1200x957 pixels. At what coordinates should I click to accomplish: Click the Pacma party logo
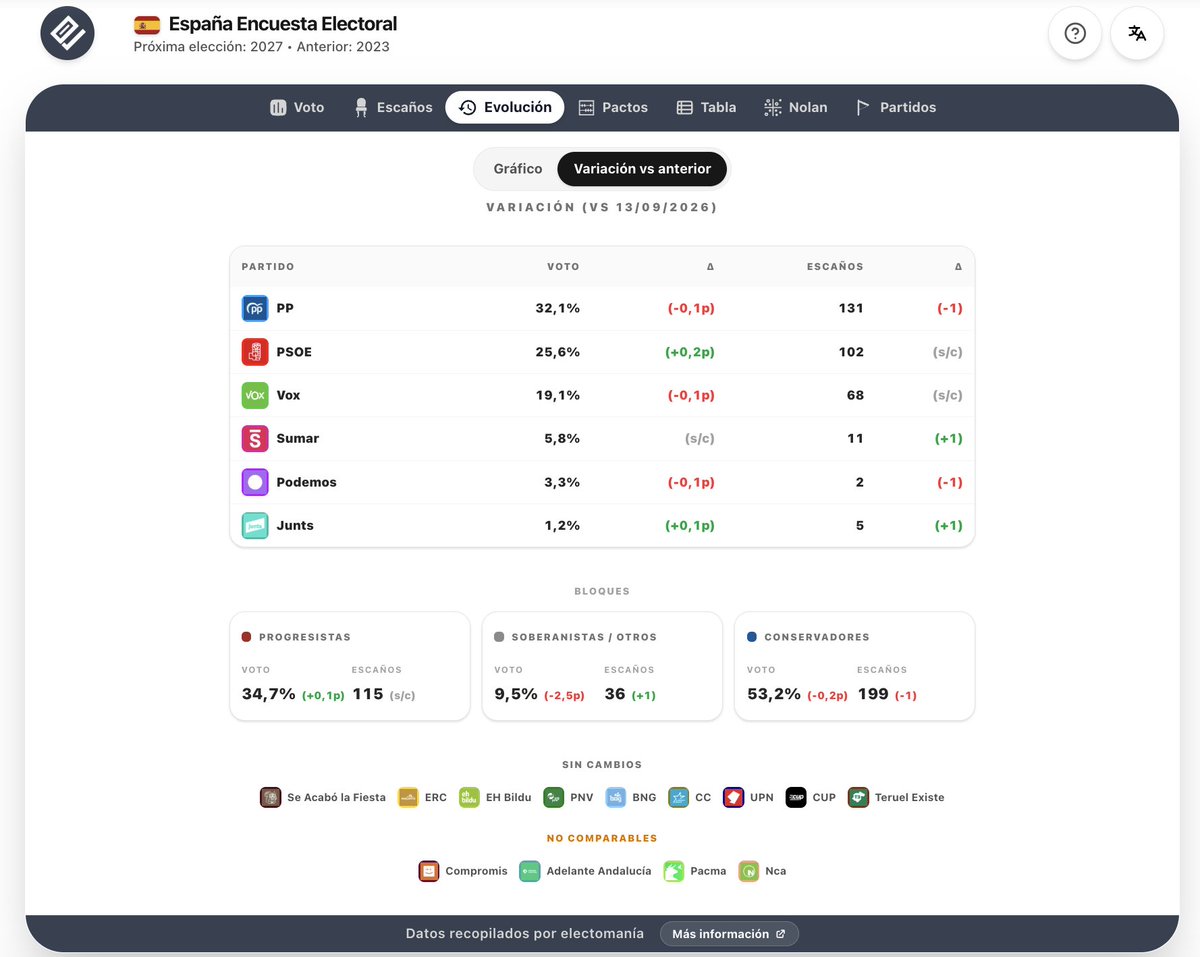coord(674,870)
